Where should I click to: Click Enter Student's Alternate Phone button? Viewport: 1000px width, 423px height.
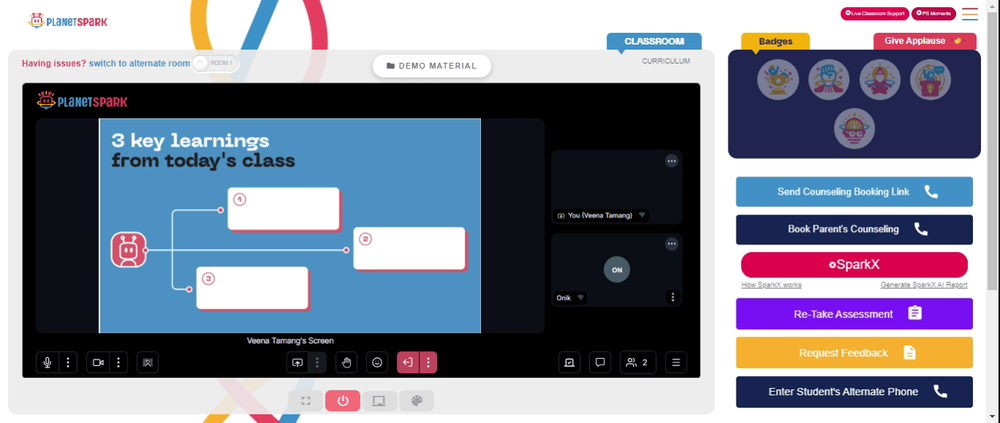click(854, 392)
